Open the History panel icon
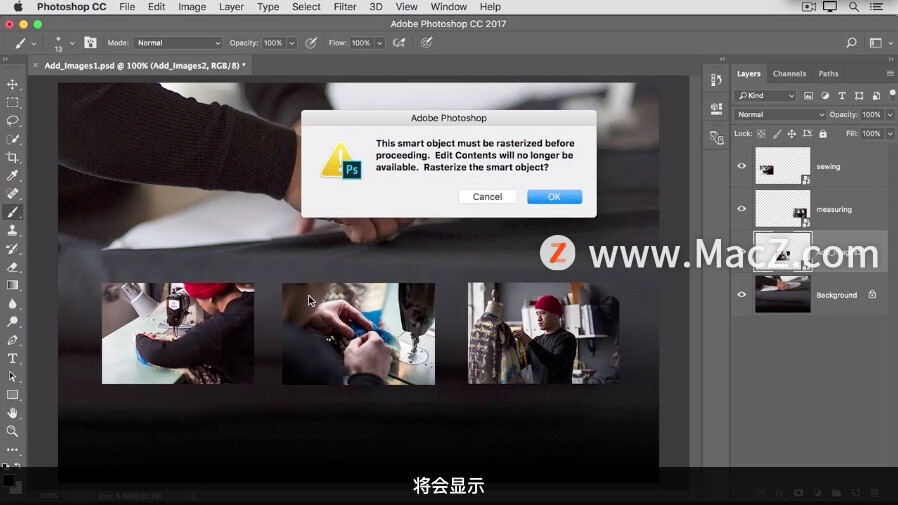 (x=716, y=80)
